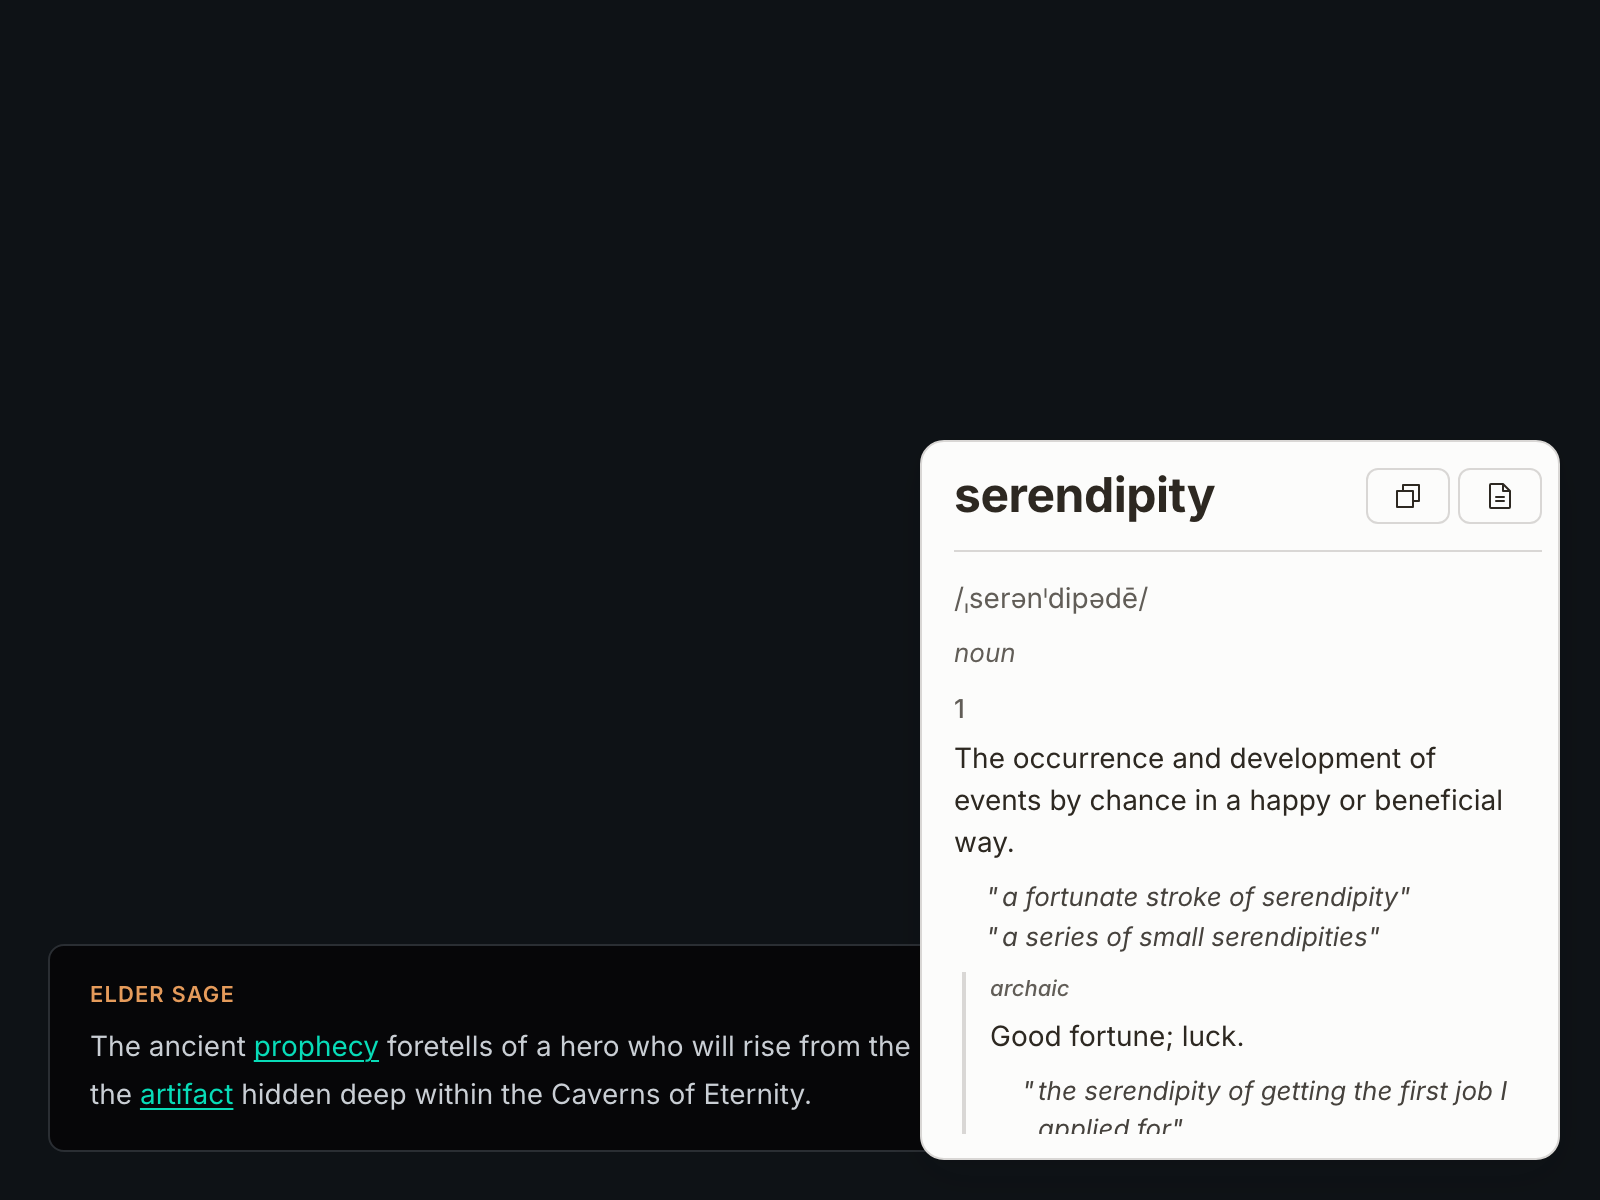This screenshot has height=1200, width=1600.
Task: Click the pronunciation /ˌserənˈdipədē/
Action: tap(1050, 598)
